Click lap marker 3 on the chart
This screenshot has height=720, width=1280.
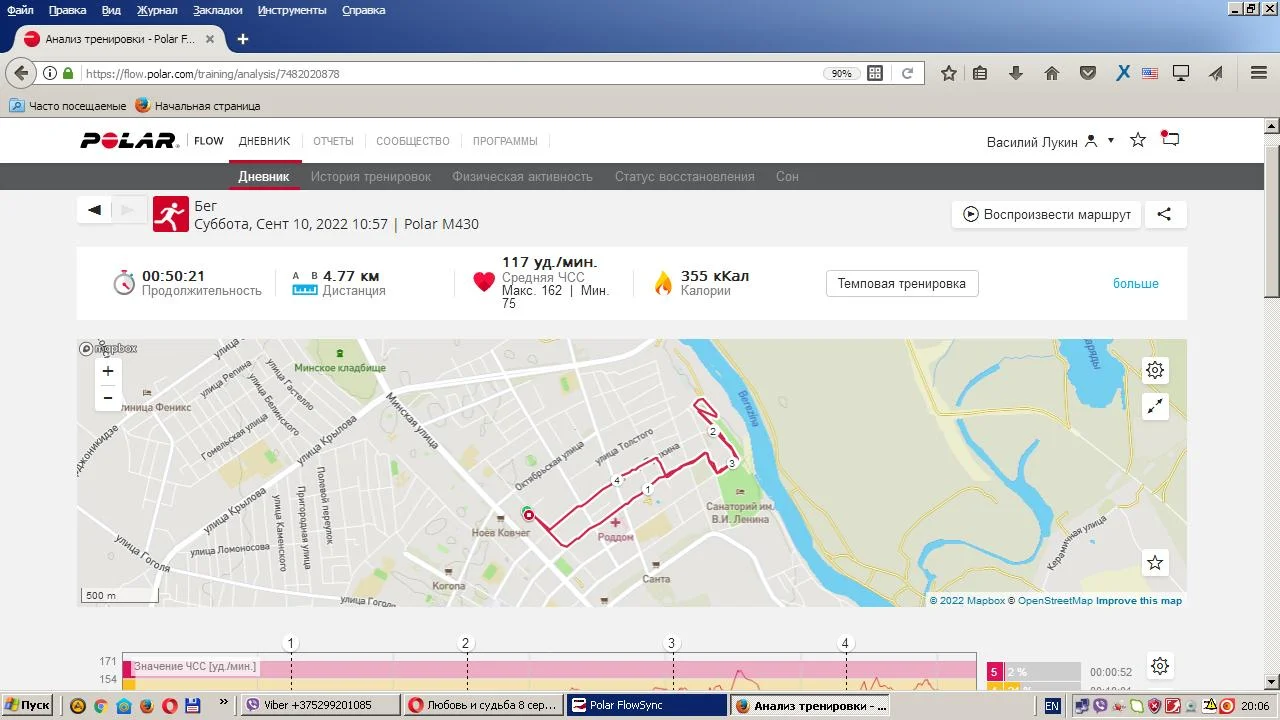pyautogui.click(x=672, y=643)
